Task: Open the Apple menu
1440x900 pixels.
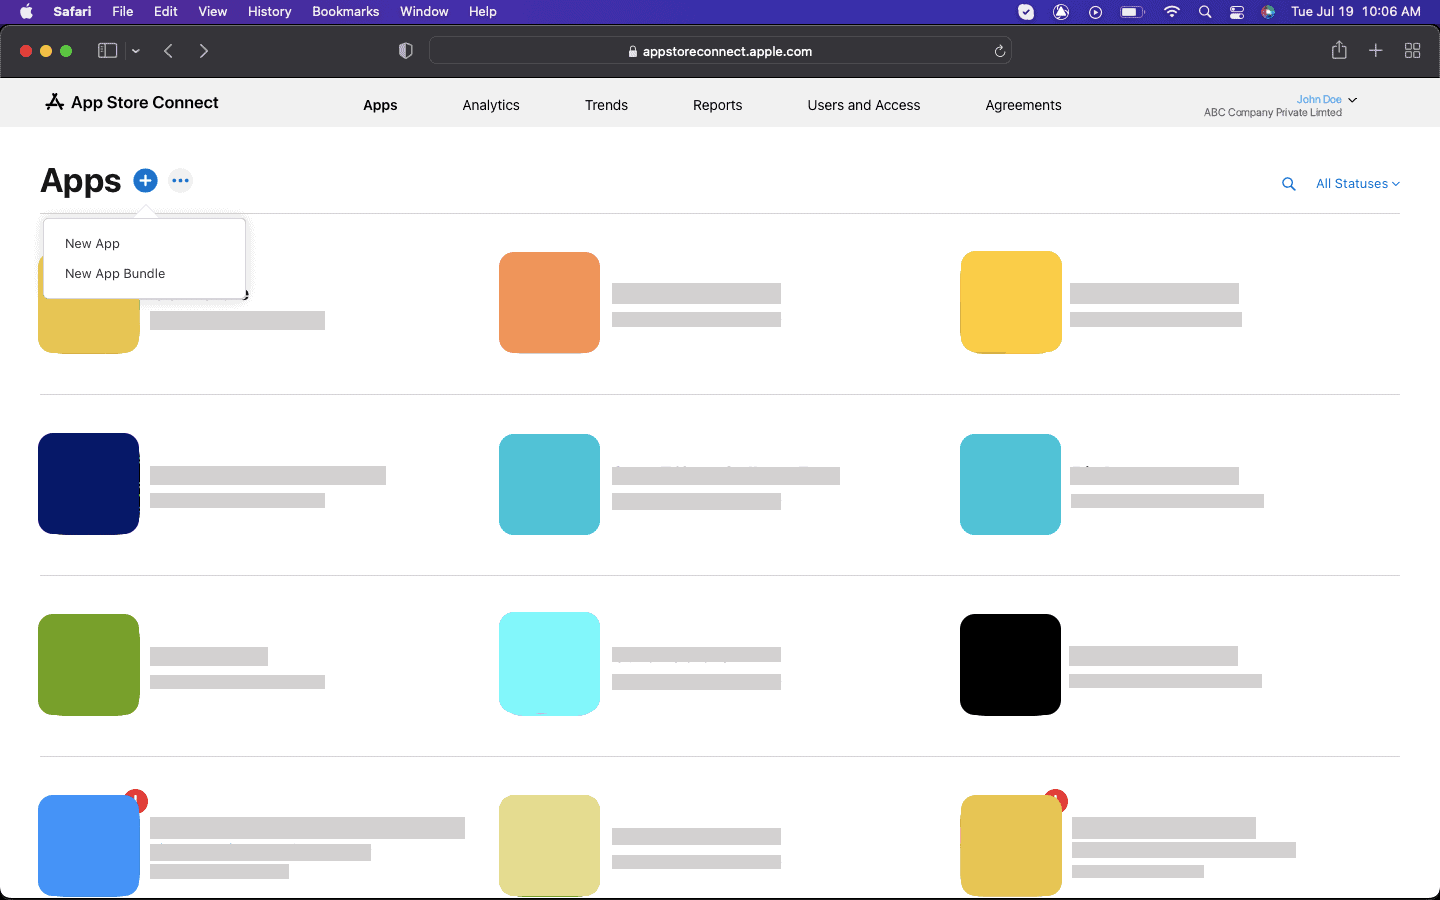Action: 26,12
